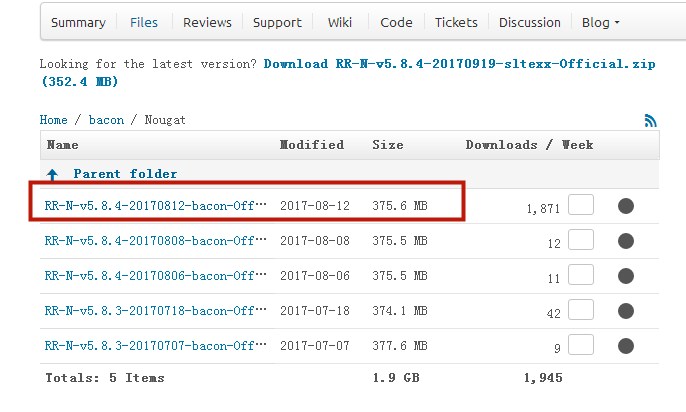This screenshot has width=686, height=412.
Task: Click info circle icon for 20170707 file
Action: [x=626, y=346]
